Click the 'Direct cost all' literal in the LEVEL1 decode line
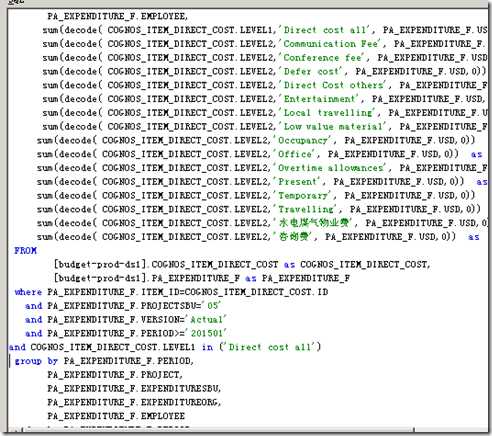This screenshot has width=492, height=436. pyautogui.click(x=326, y=30)
